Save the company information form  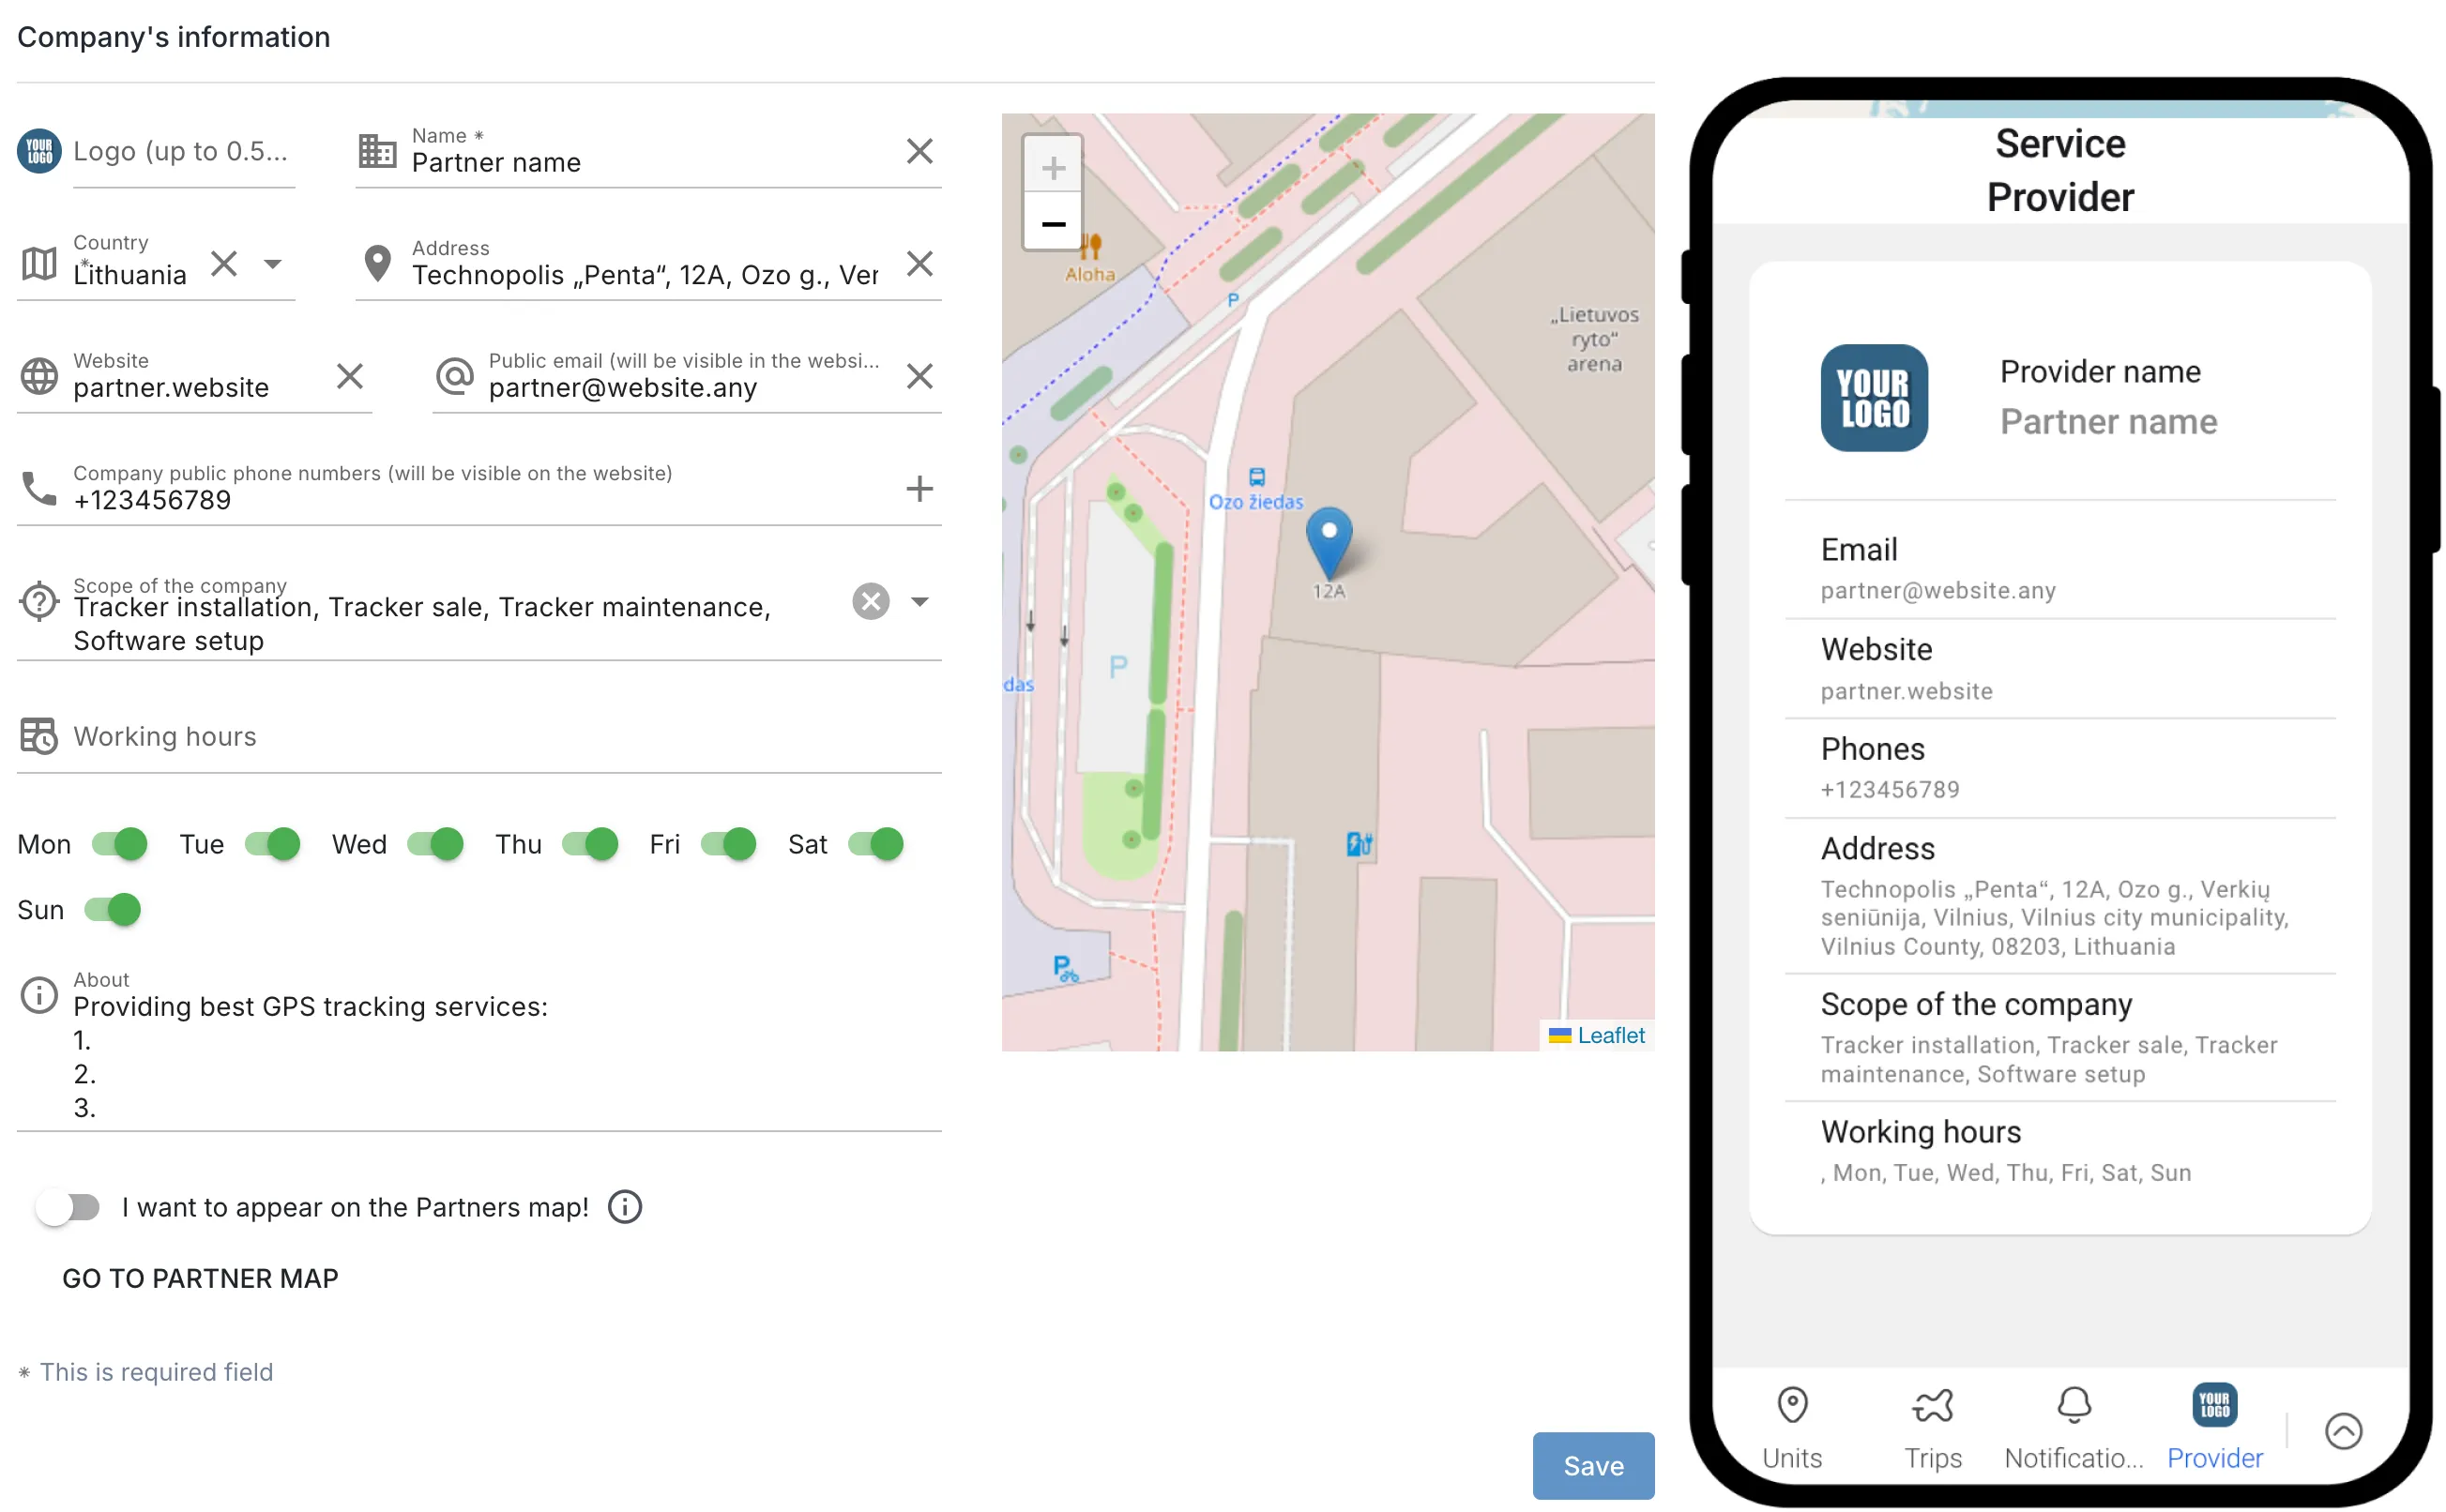1590,1465
